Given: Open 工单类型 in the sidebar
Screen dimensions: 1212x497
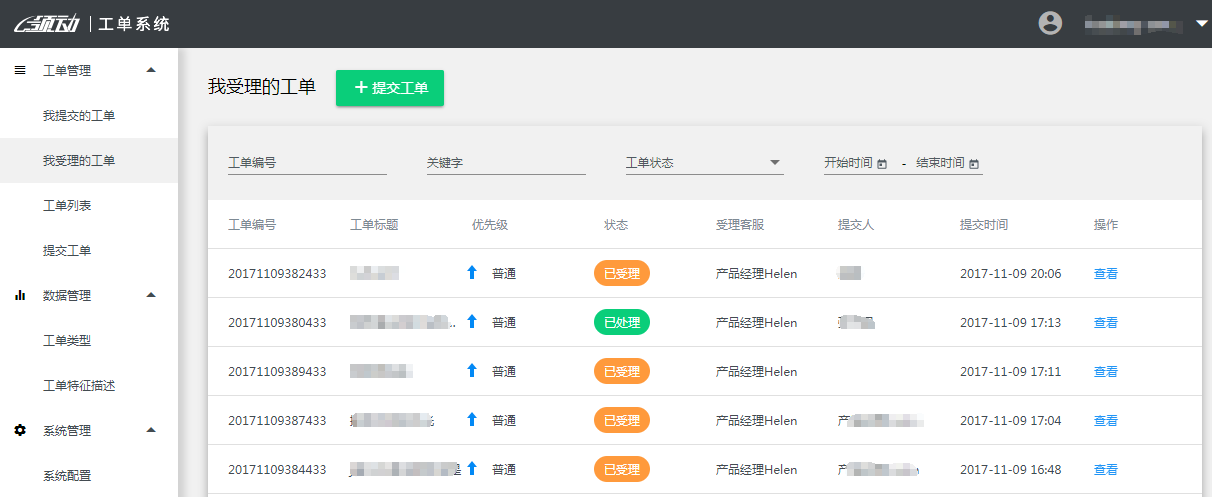Looking at the screenshot, I should coord(67,340).
